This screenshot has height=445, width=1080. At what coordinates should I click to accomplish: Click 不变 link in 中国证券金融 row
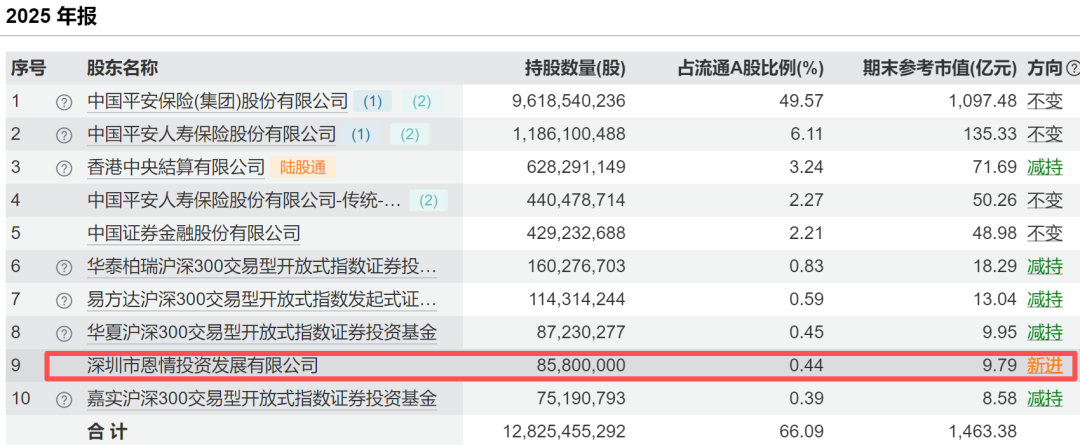click(x=1045, y=233)
